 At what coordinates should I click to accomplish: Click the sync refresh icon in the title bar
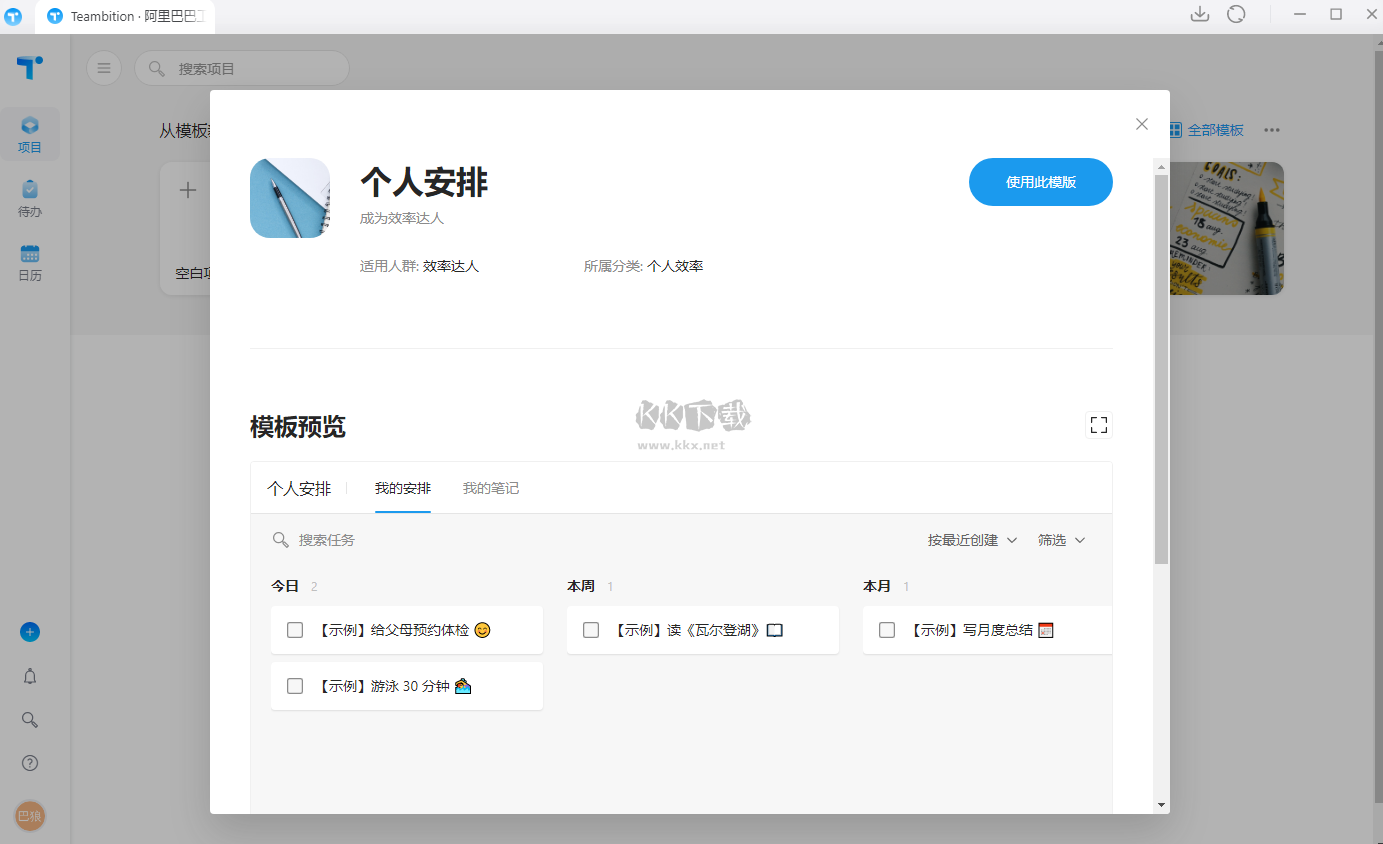coord(1237,14)
